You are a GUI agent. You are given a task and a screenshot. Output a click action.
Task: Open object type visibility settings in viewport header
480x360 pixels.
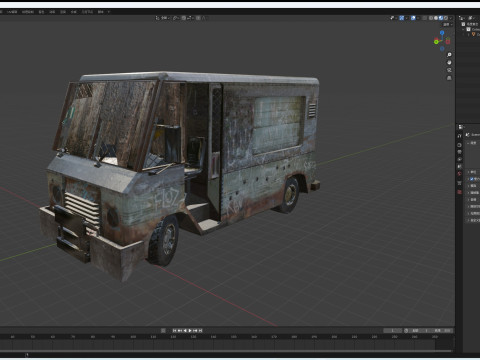[x=392, y=18]
